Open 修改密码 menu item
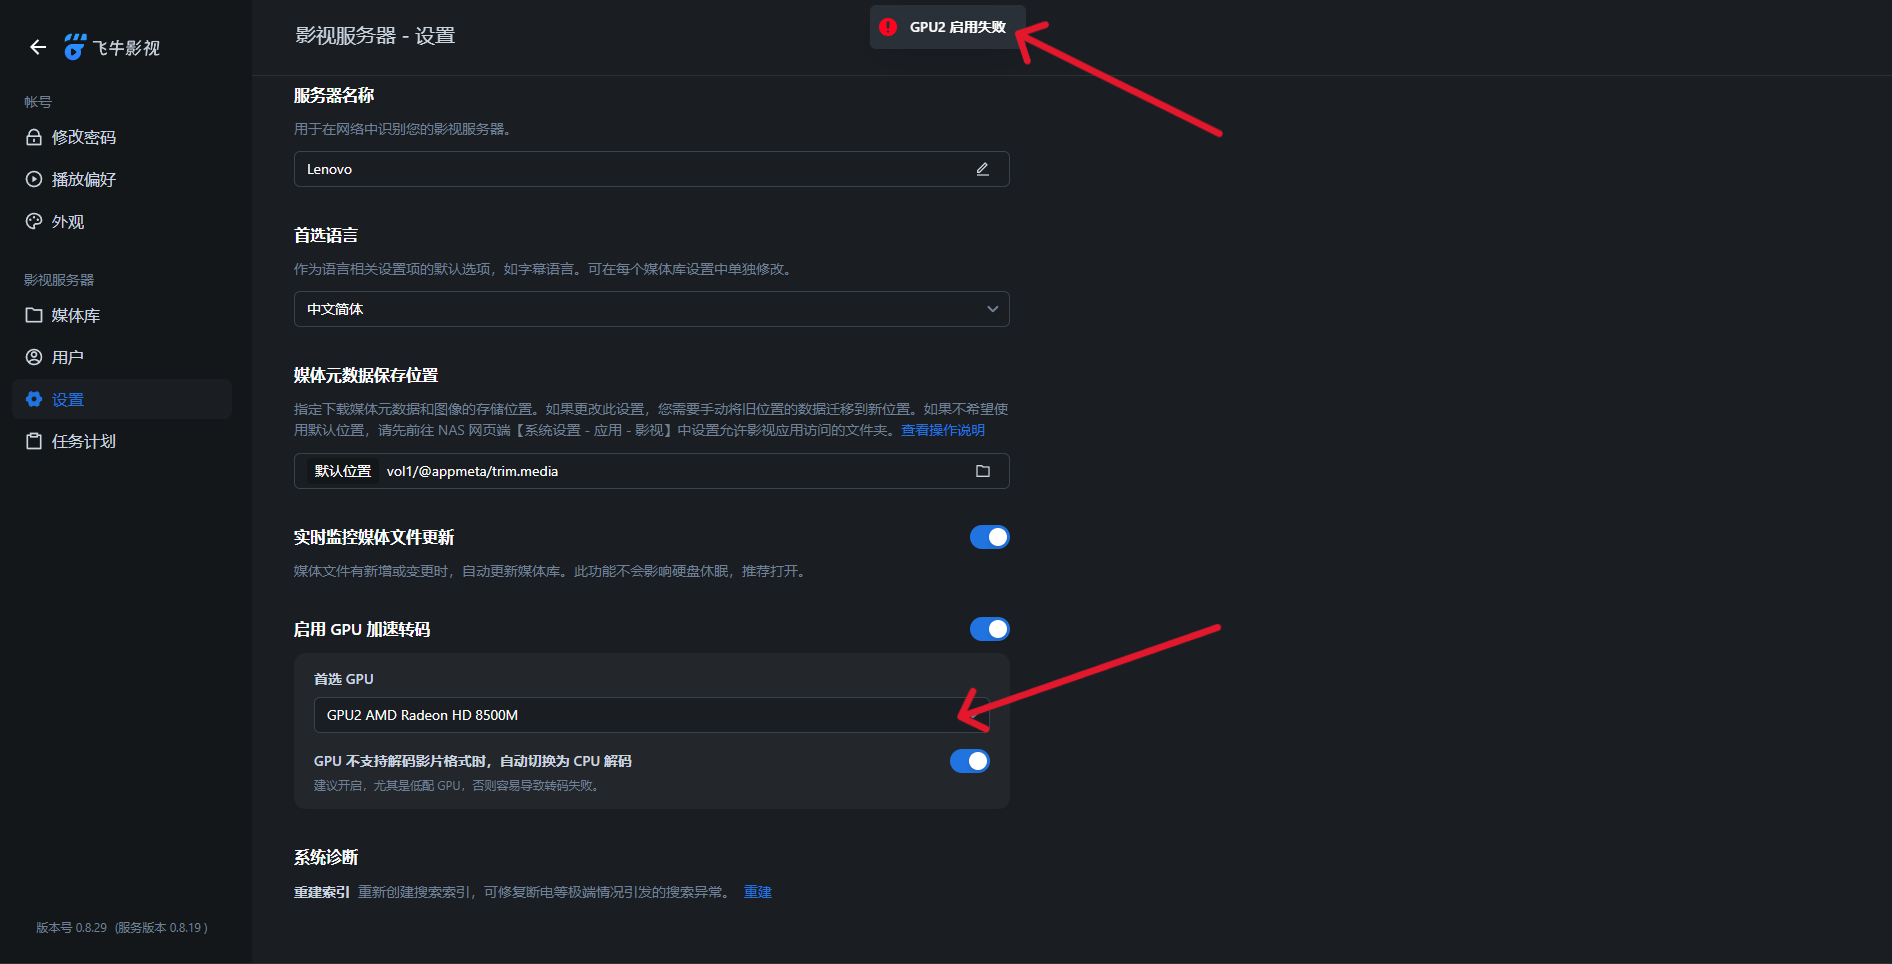The image size is (1892, 964). pos(122,137)
